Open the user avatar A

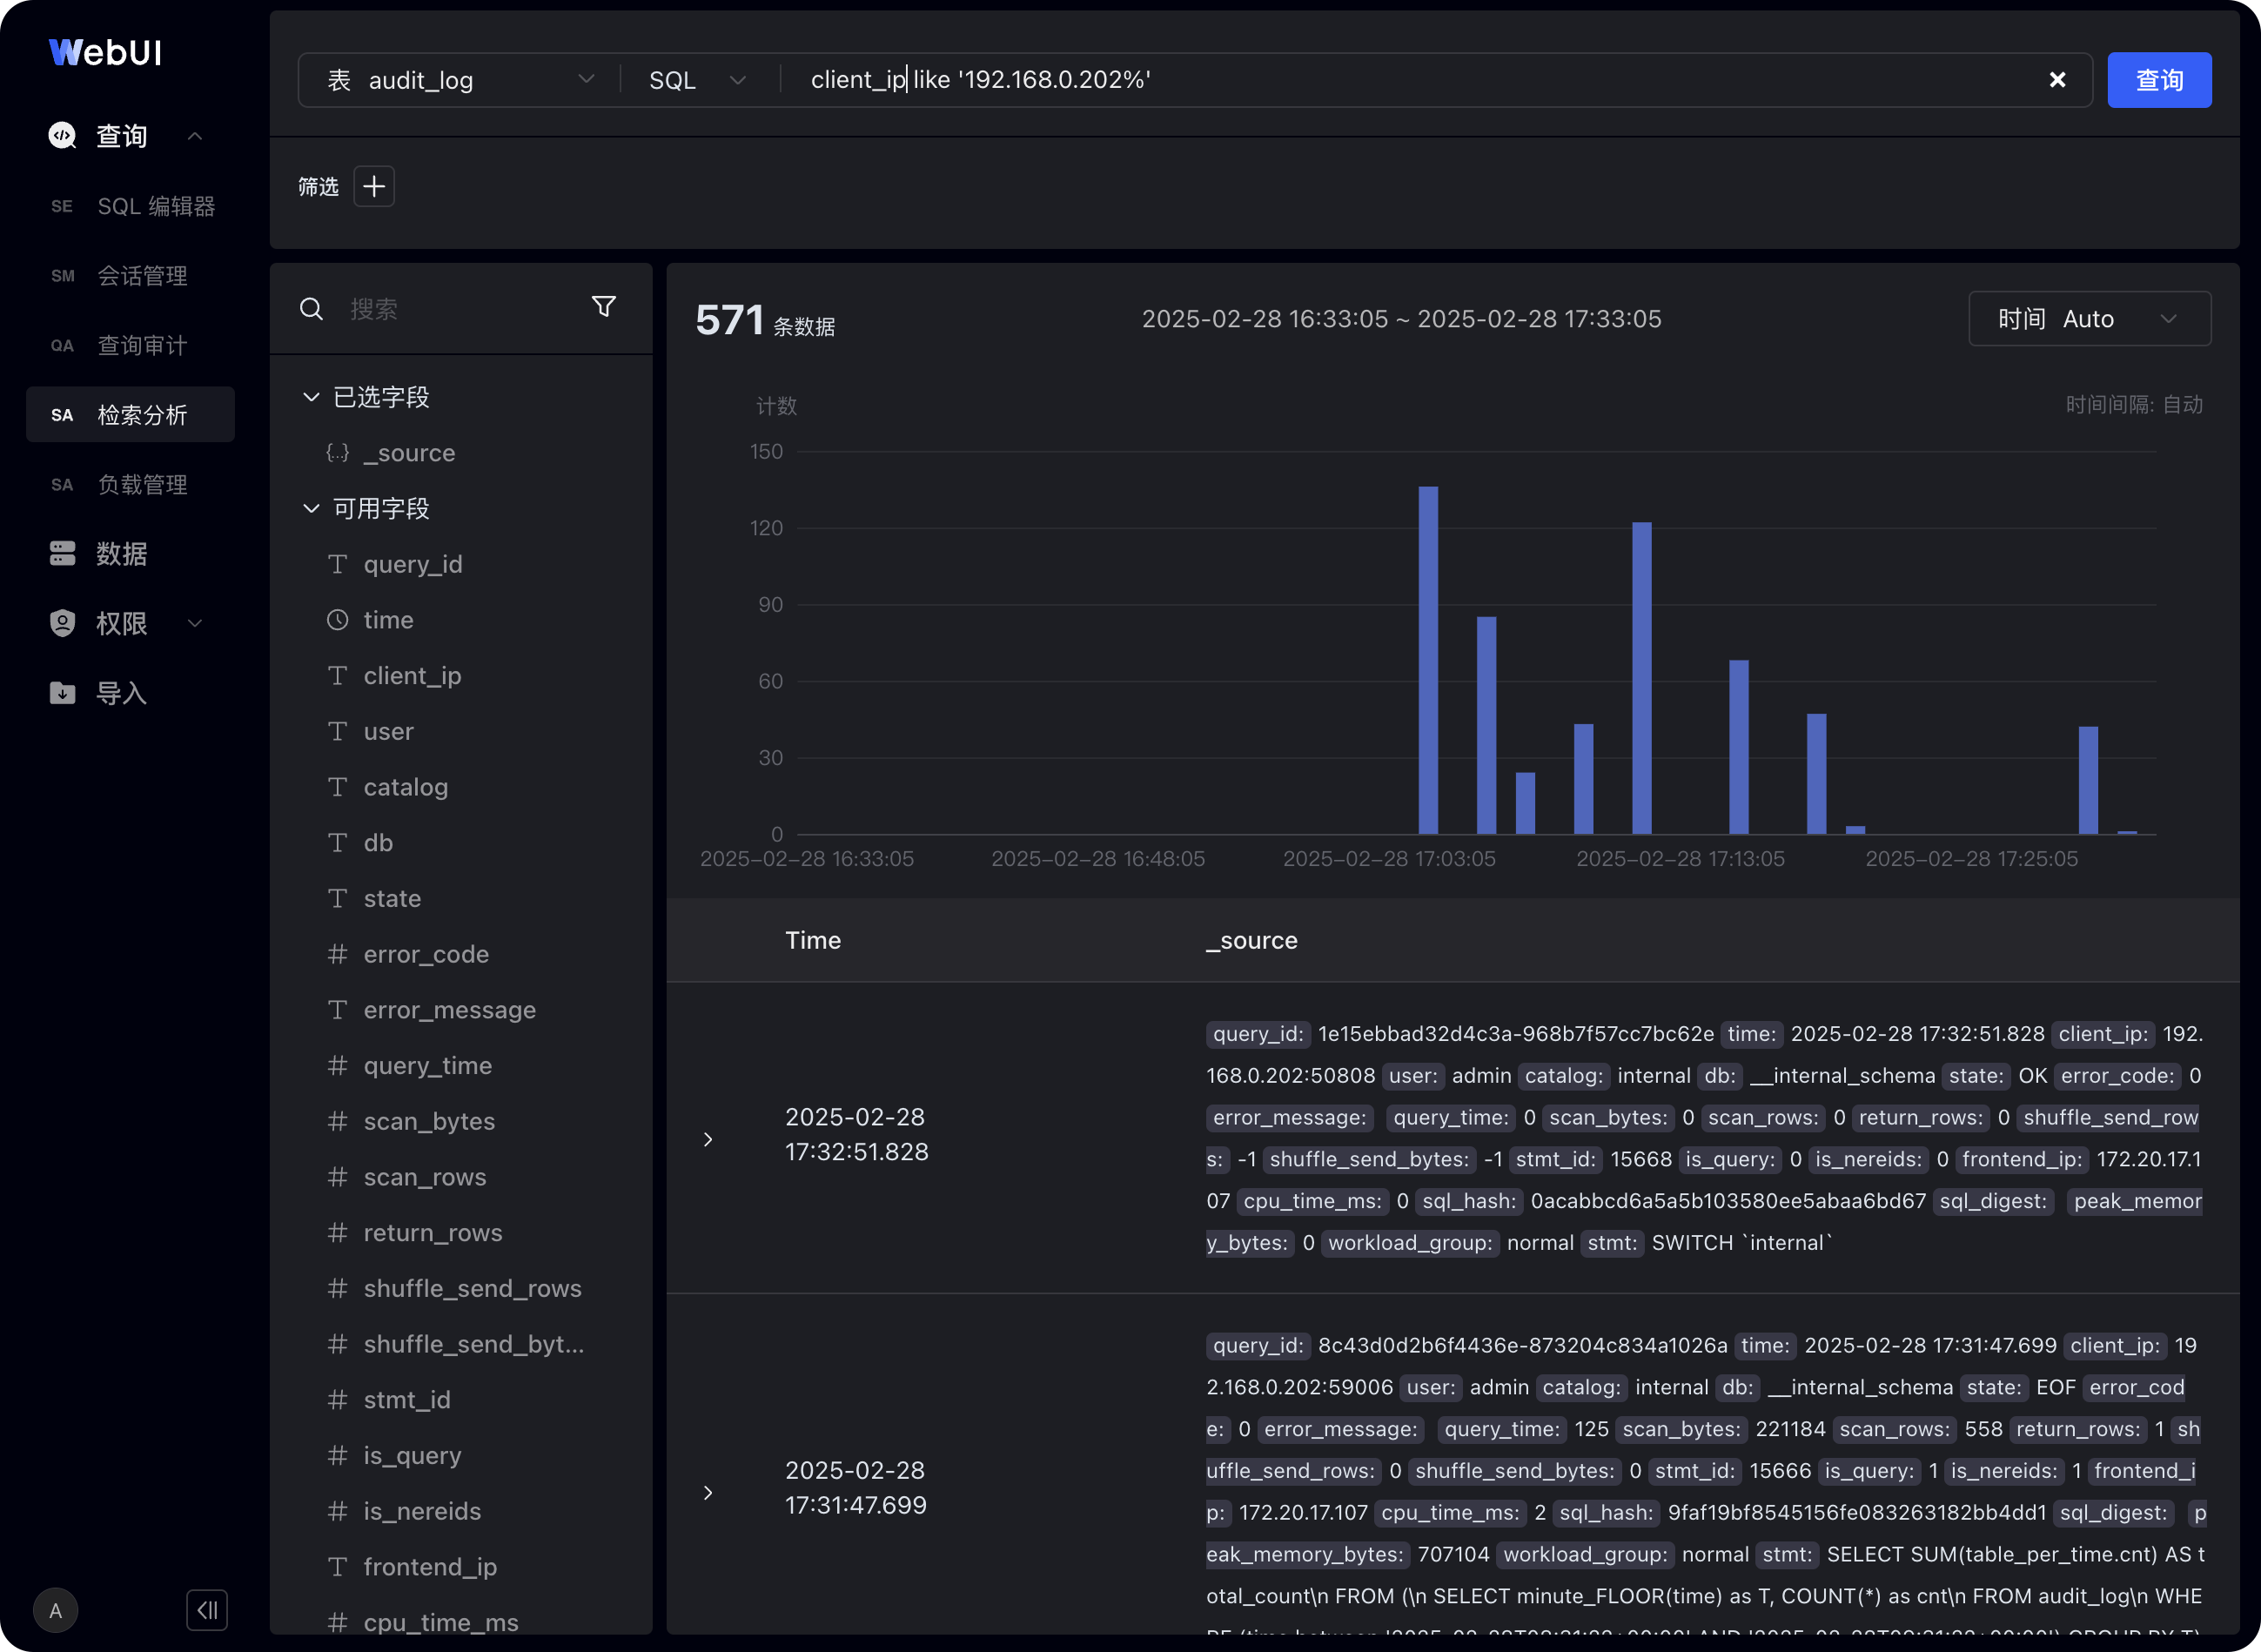[x=56, y=1610]
